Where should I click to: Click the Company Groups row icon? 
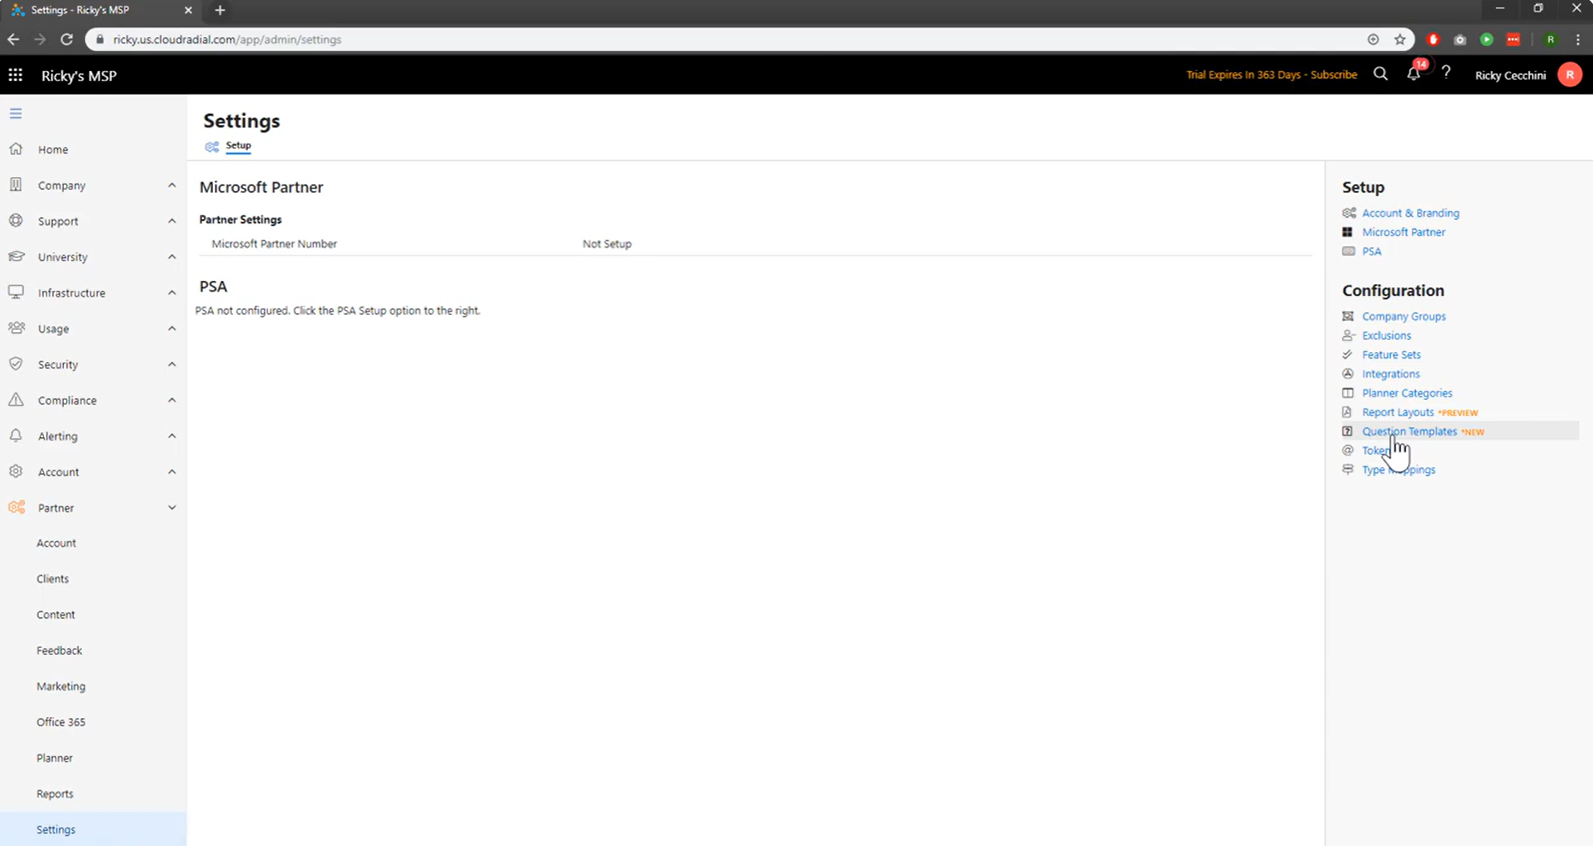coord(1348,316)
